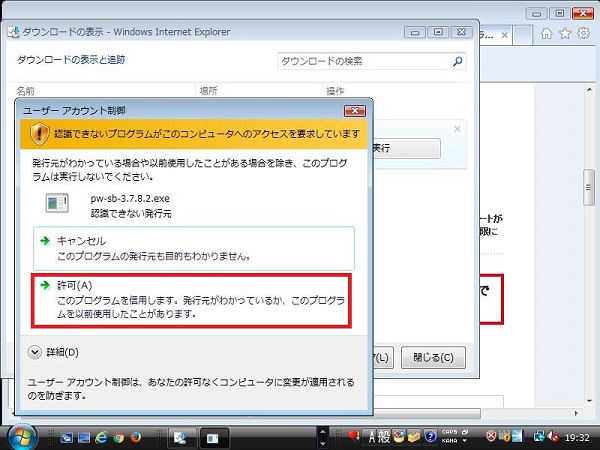
Task: Click the IE page scrollbar down arrow
Action: (x=589, y=401)
